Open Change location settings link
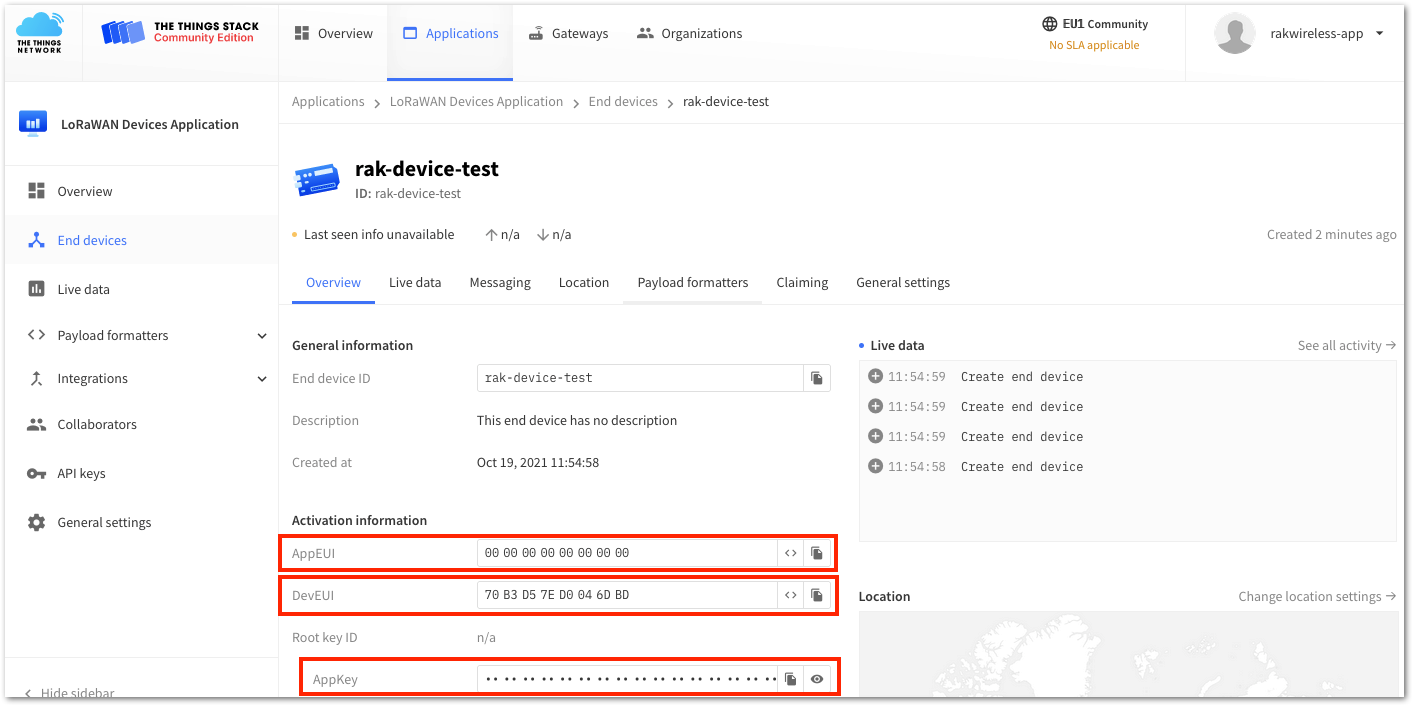 1317,596
